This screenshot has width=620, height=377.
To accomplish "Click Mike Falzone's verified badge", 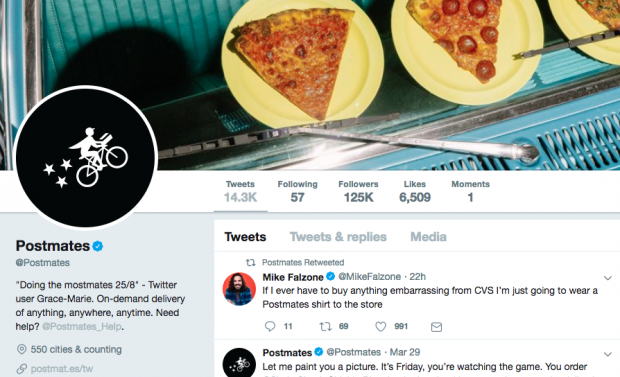I will click(x=331, y=277).
